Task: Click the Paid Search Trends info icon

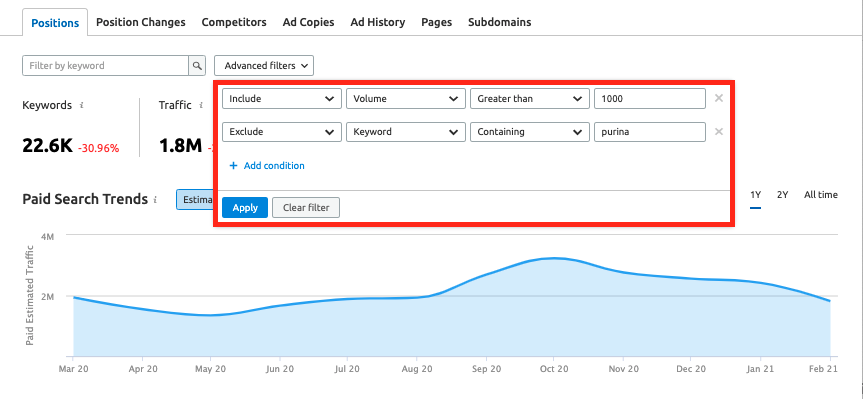Action: [x=156, y=199]
